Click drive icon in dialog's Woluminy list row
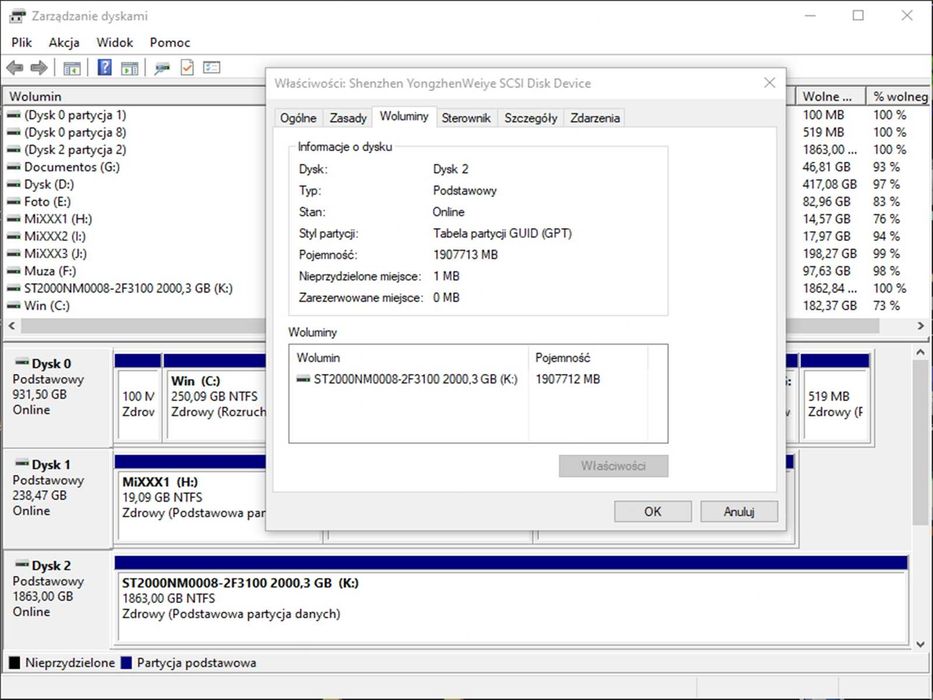The width and height of the screenshot is (933, 700). point(303,379)
